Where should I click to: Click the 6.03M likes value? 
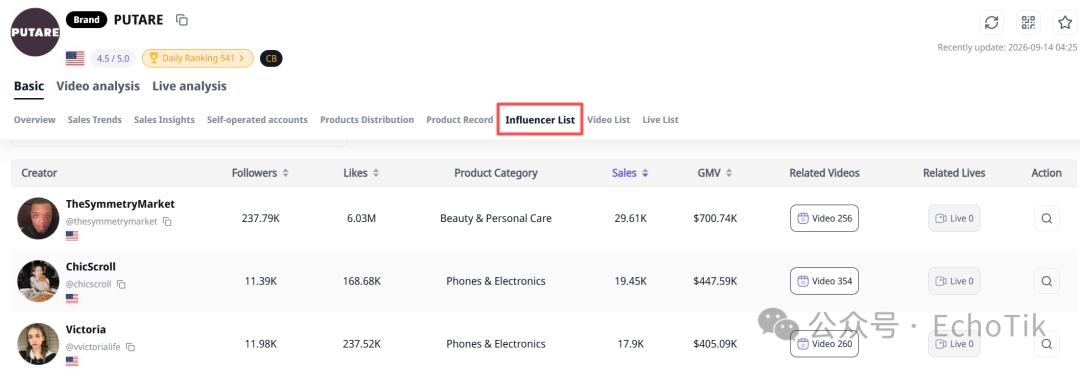click(362, 218)
